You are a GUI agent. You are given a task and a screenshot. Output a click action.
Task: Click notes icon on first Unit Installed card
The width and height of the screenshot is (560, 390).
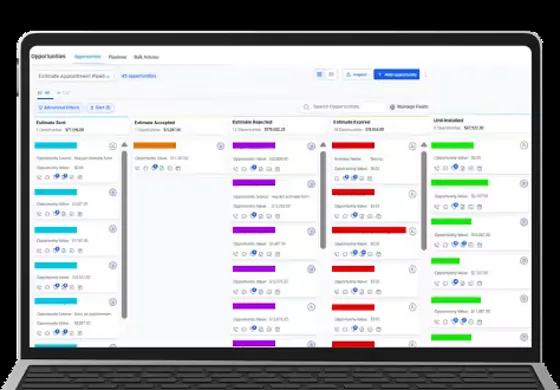(x=462, y=168)
